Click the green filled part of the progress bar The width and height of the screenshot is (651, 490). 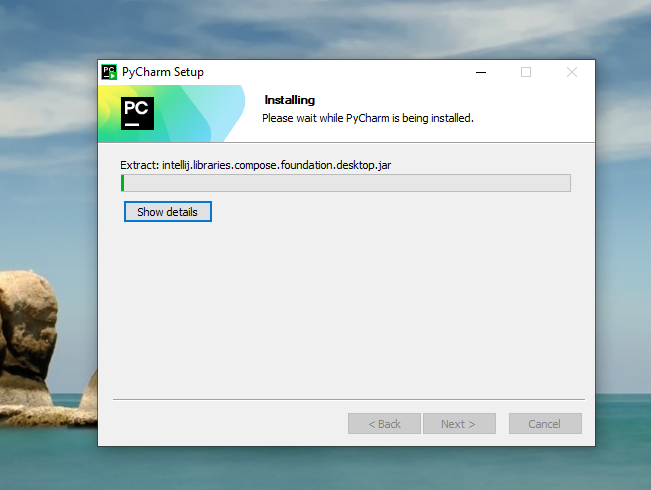click(122, 183)
